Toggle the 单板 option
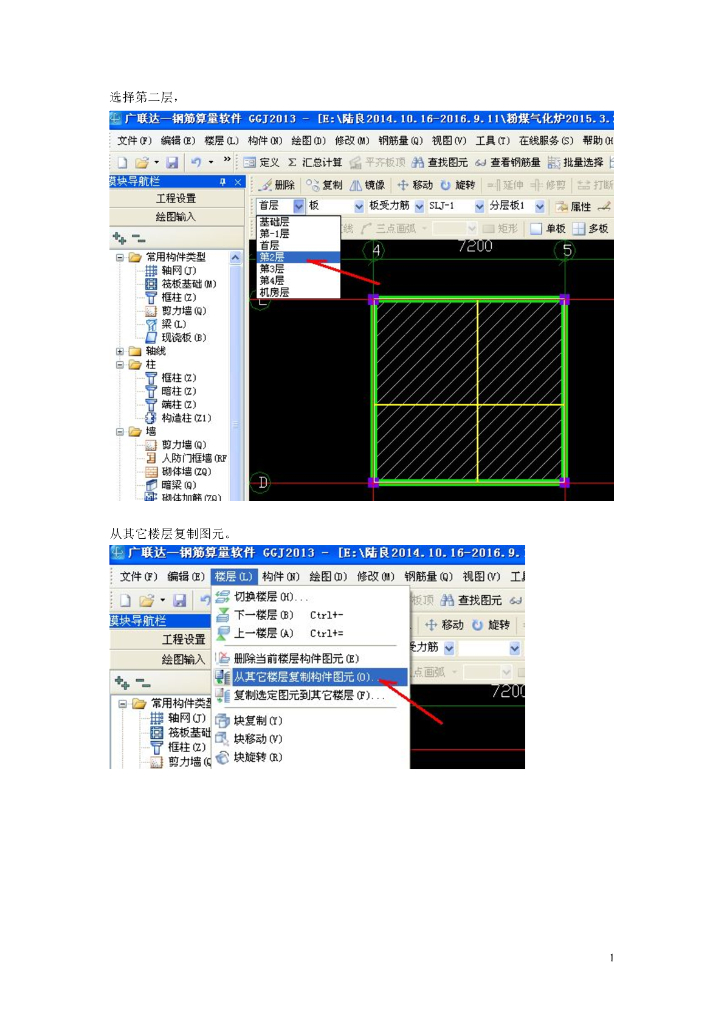The width and height of the screenshot is (724, 1024). 548,228
